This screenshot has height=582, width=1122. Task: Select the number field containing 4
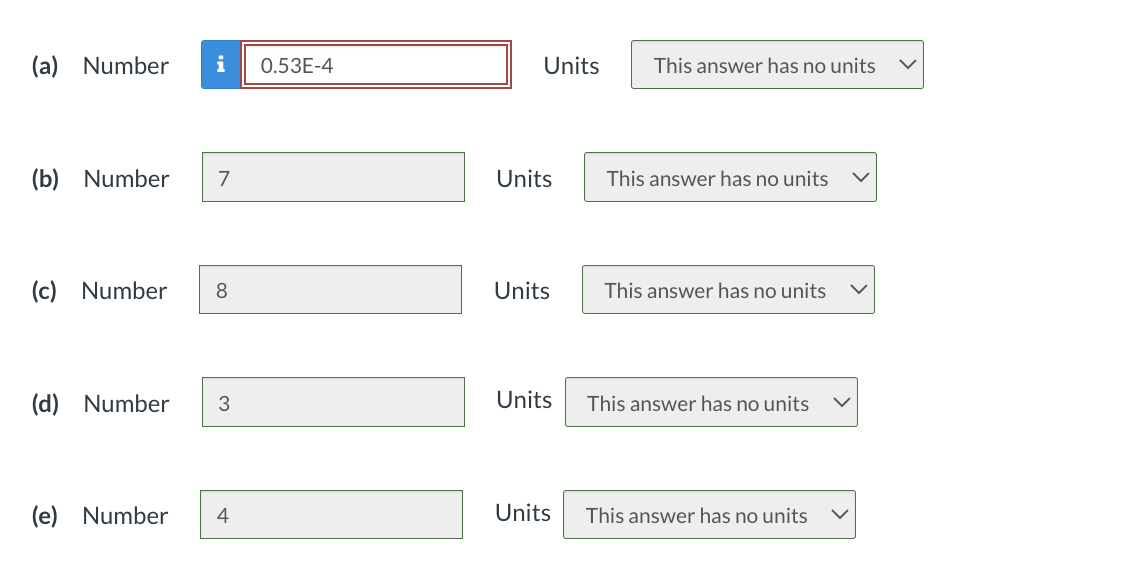click(x=331, y=514)
